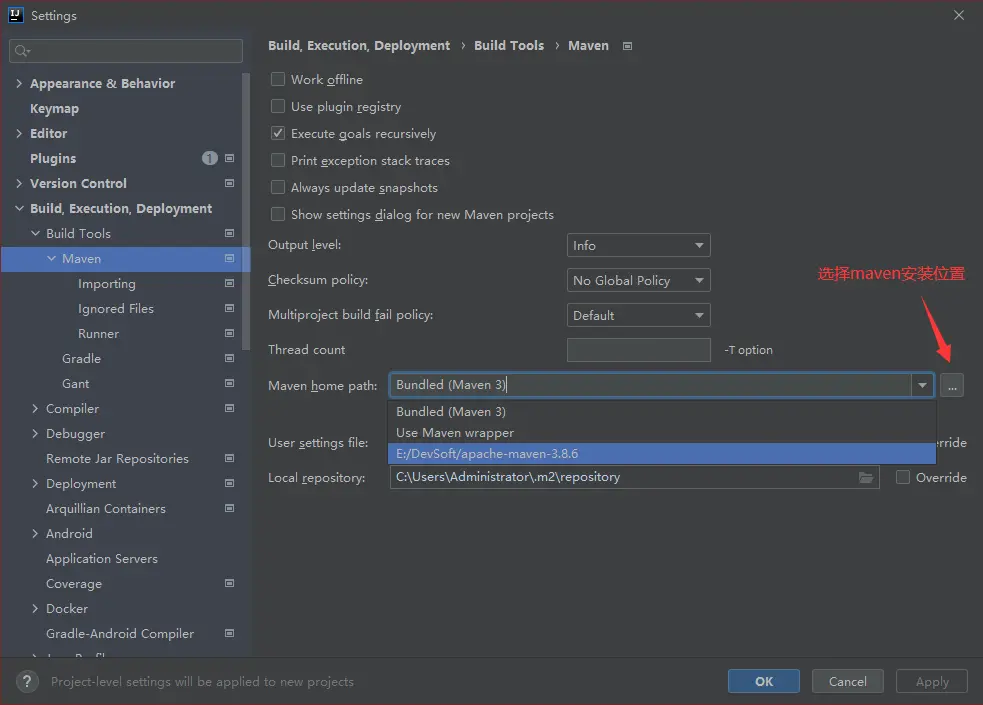Click the search icon in settings search box
Viewport: 983px width, 705px height.
click(22, 51)
